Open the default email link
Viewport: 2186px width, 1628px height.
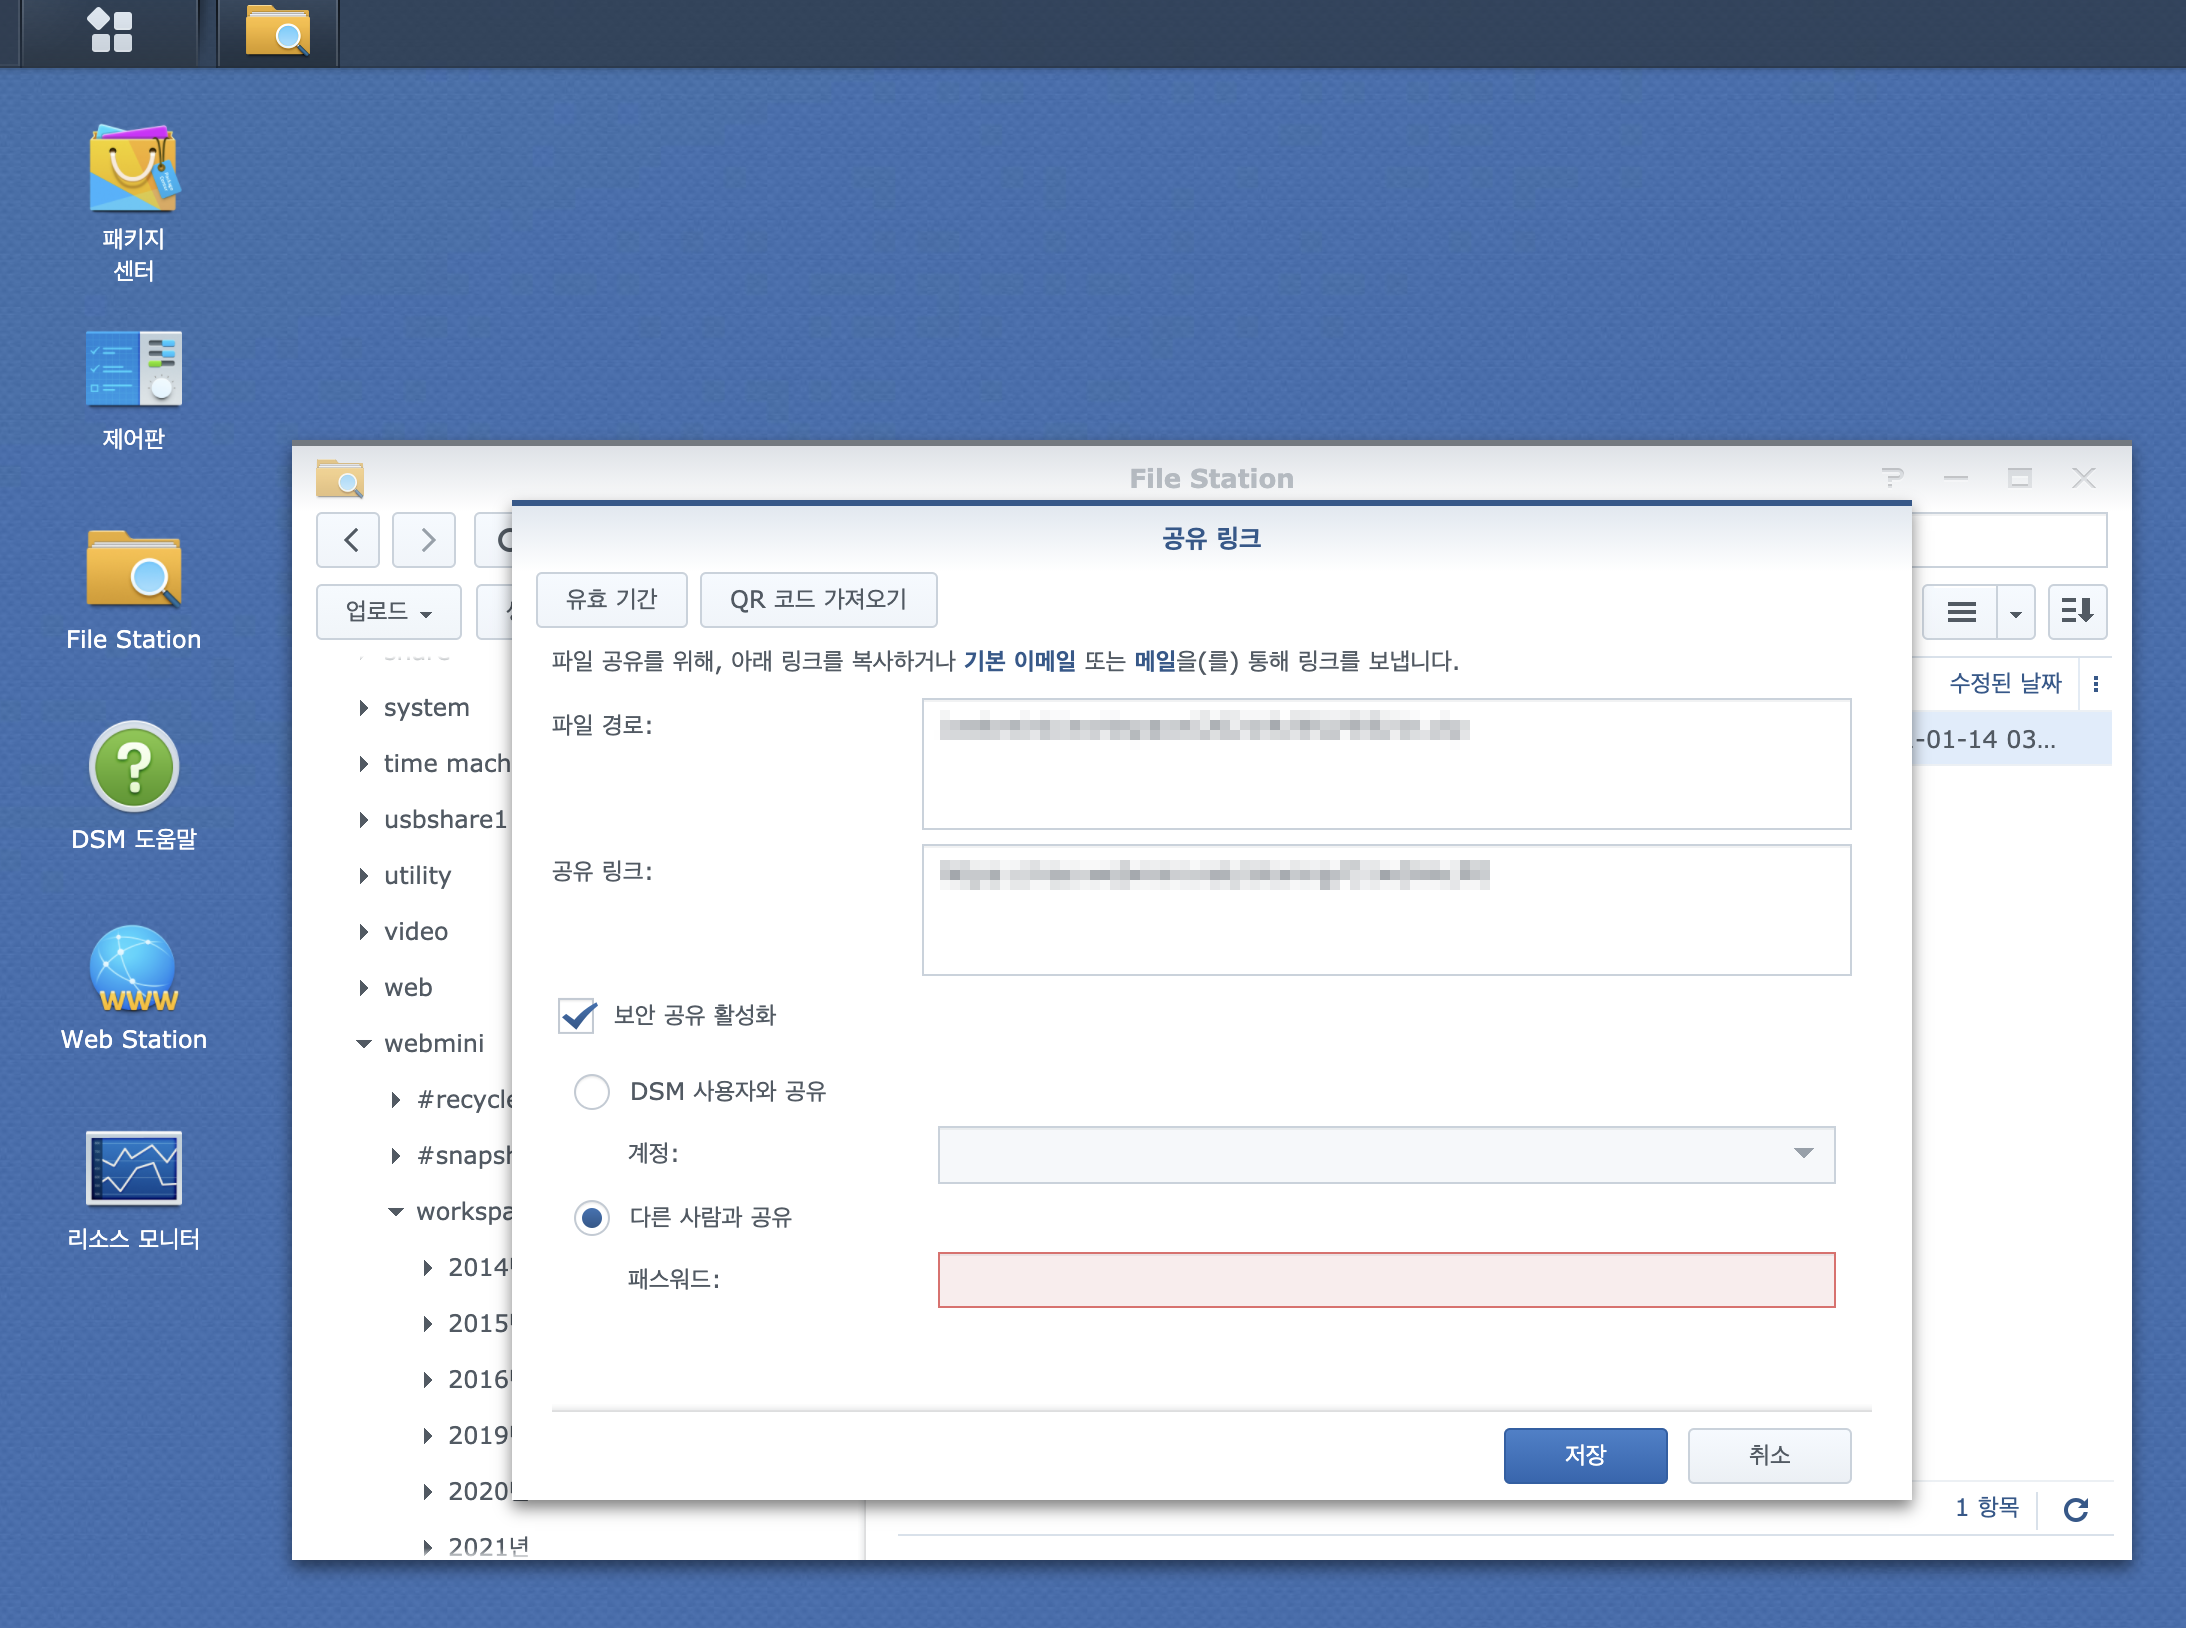coord(1019,661)
